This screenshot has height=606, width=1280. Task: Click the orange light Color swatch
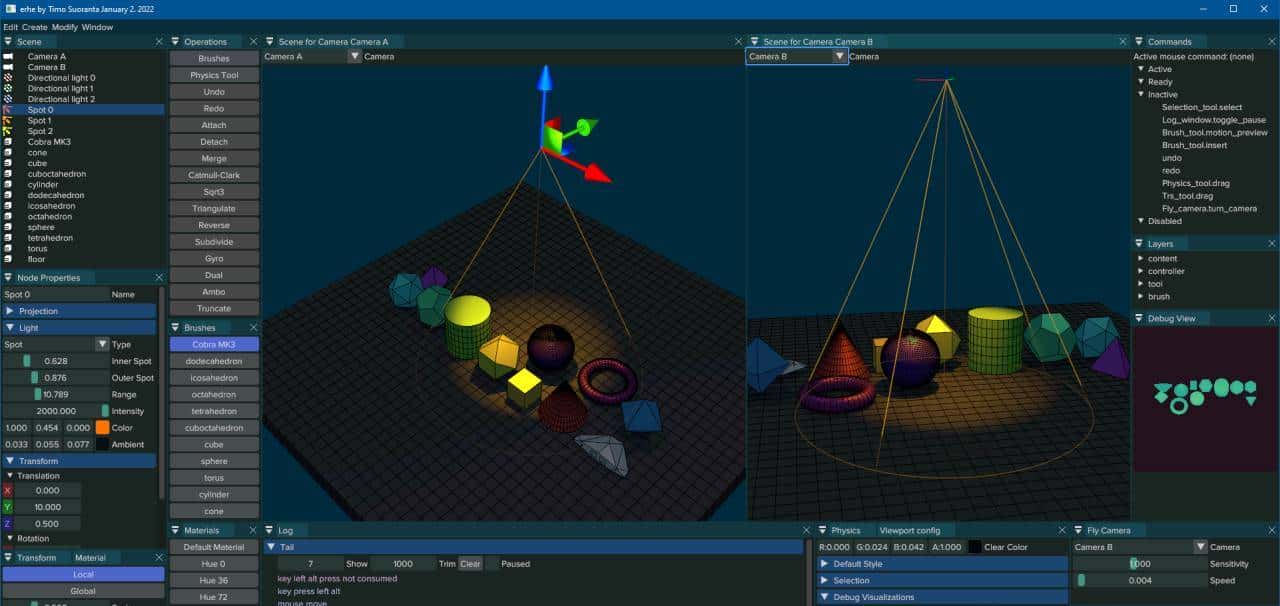click(105, 427)
